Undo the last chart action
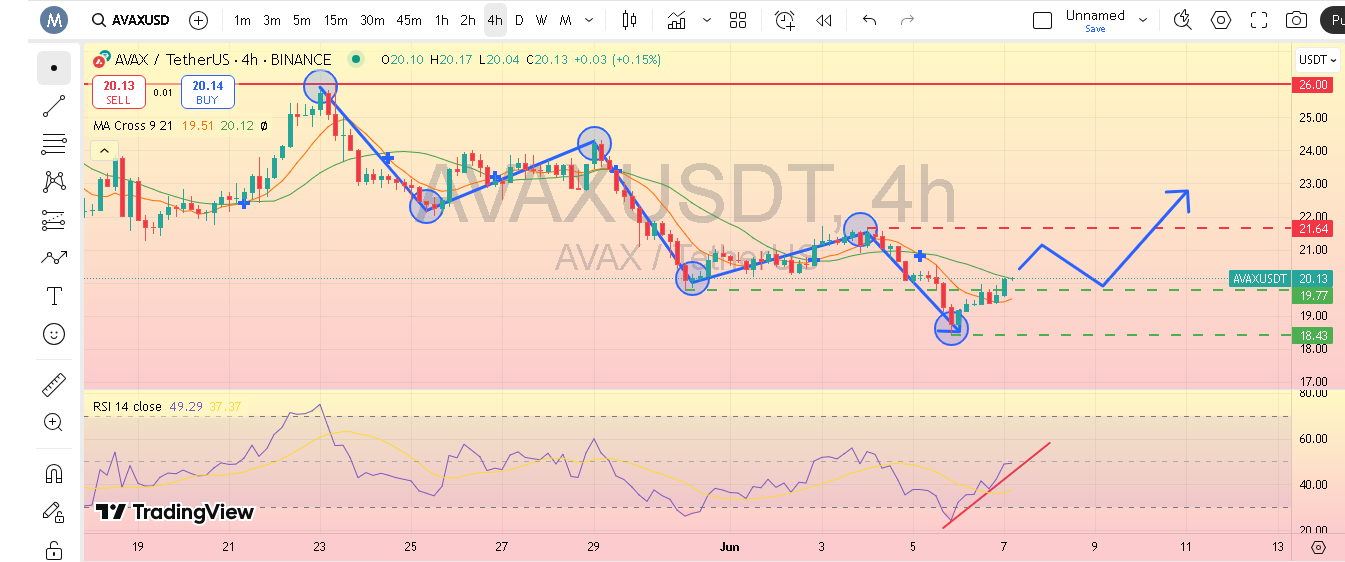This screenshot has height=562, width=1345. tap(869, 20)
